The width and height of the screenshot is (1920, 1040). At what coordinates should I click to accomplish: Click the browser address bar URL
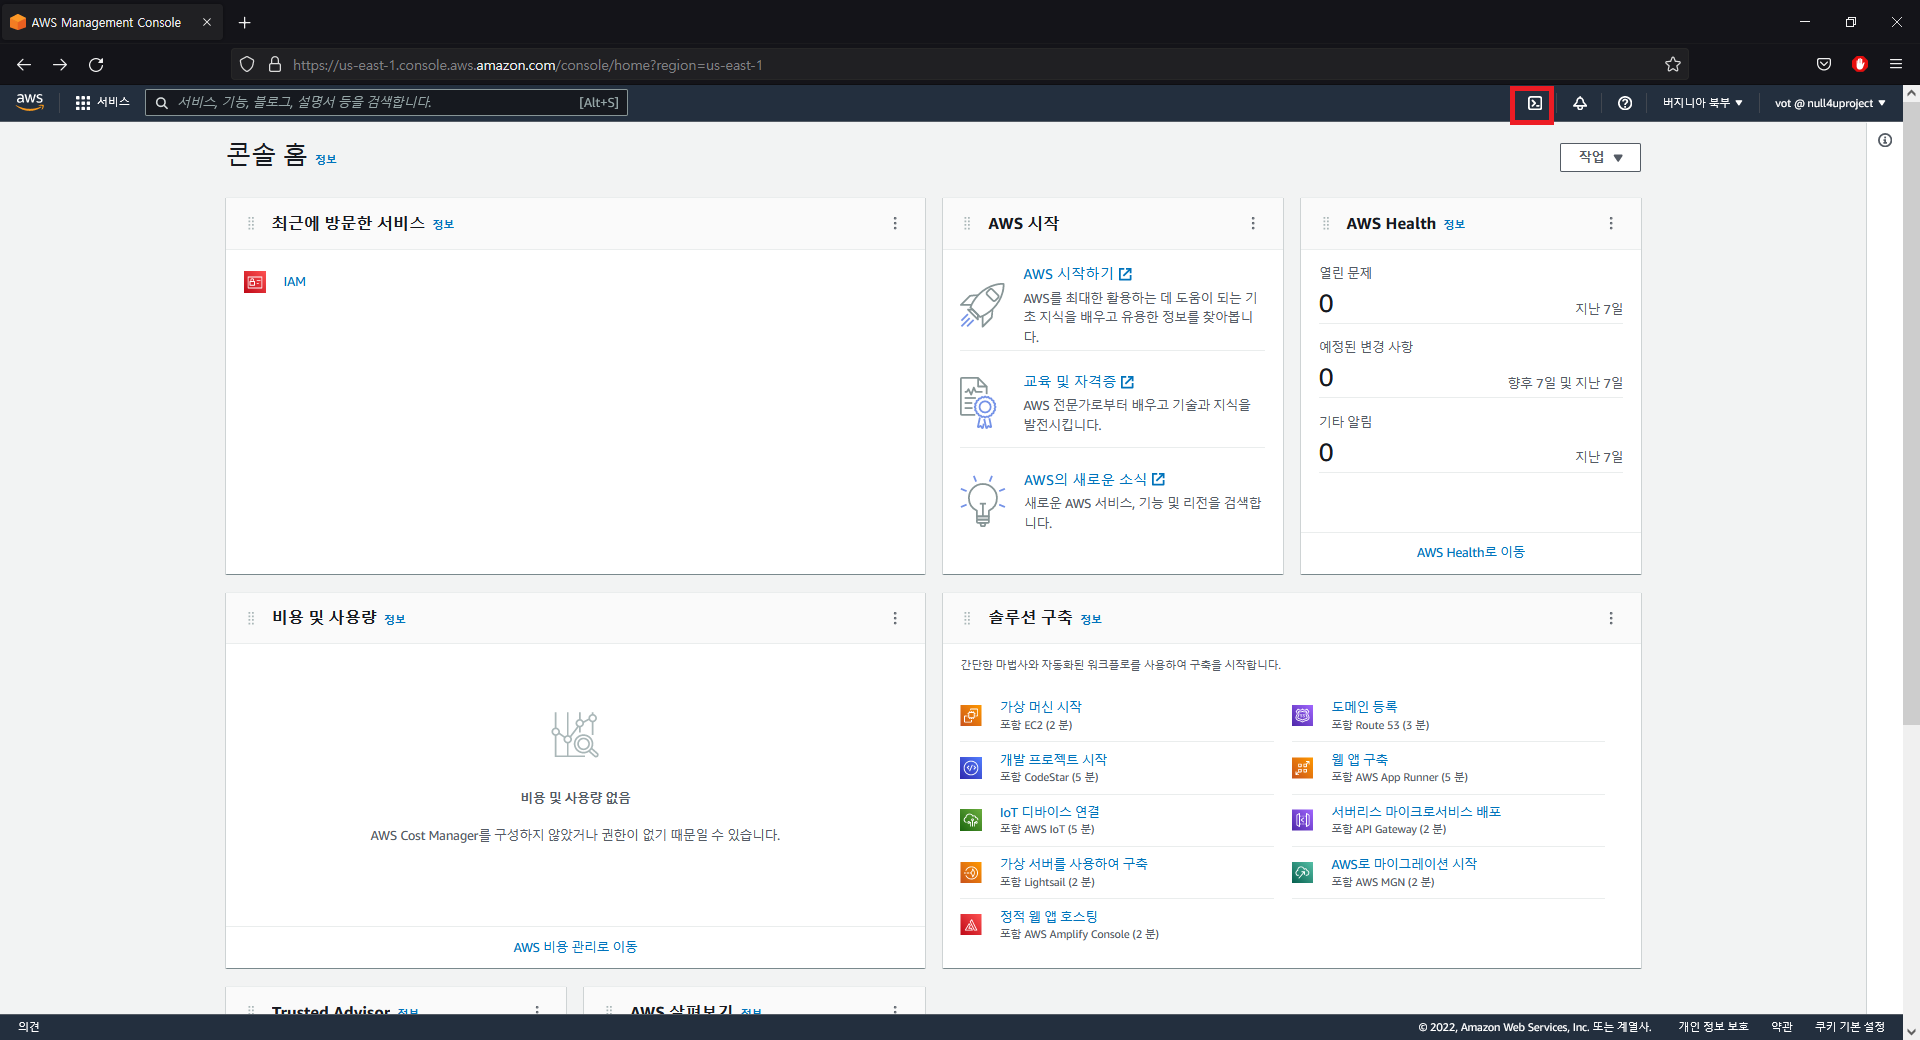tap(527, 65)
